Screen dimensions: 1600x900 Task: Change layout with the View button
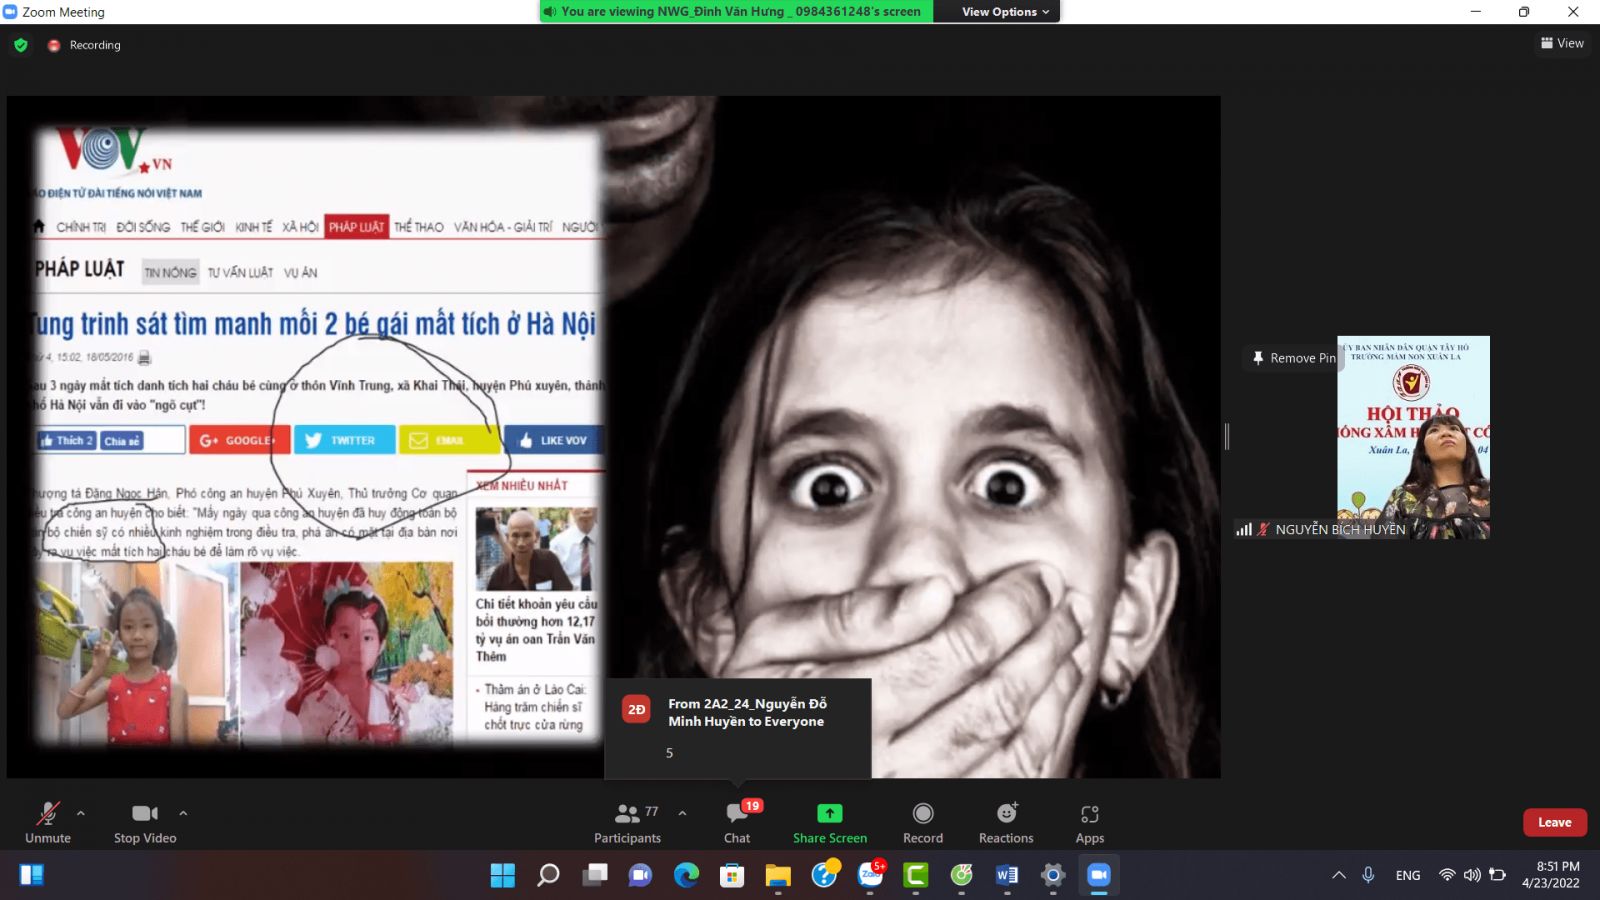pyautogui.click(x=1562, y=43)
